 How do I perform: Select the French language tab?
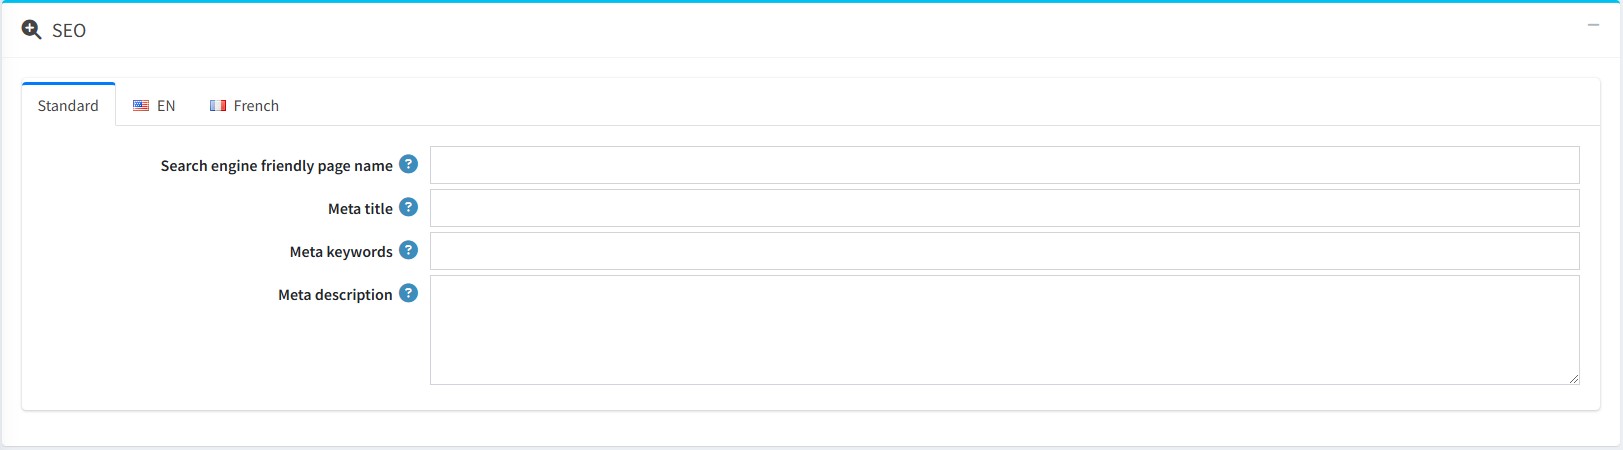[x=245, y=106]
